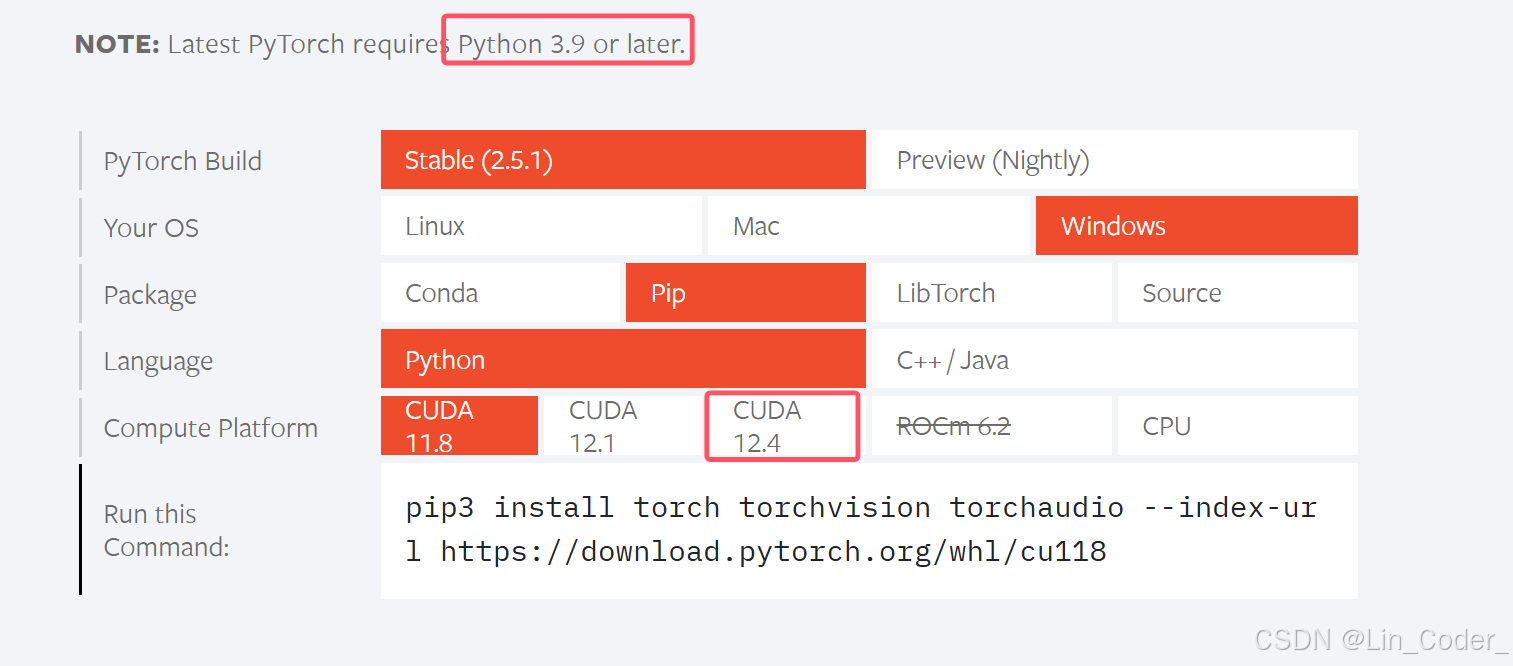Select the Preview (Nightly) build option
Image resolution: width=1513 pixels, height=666 pixels.
1115,160
